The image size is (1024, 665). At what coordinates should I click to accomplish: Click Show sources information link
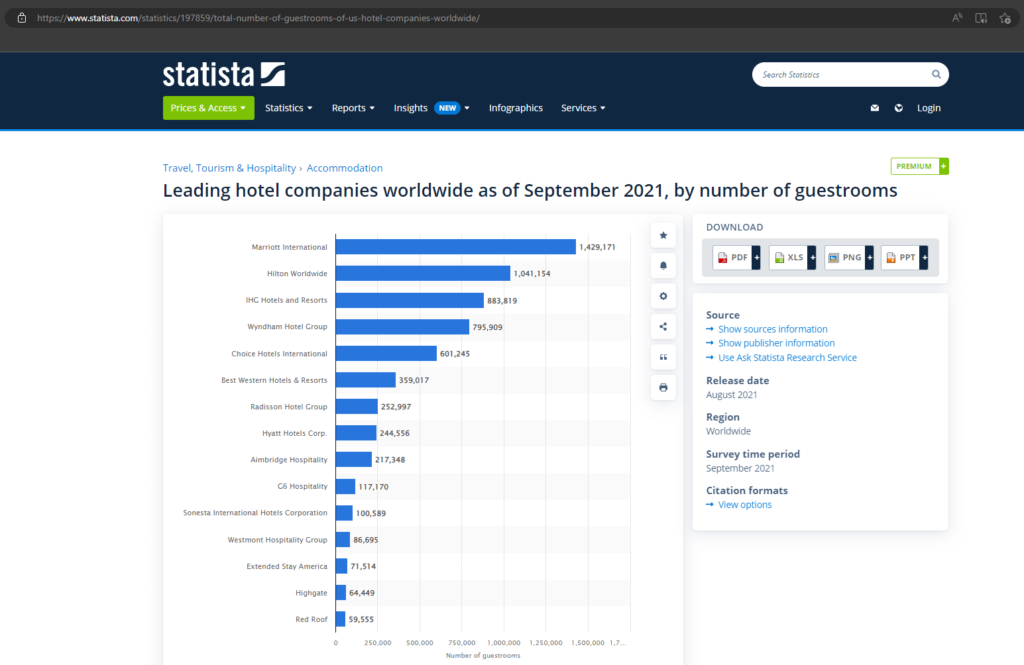pyautogui.click(x=773, y=329)
